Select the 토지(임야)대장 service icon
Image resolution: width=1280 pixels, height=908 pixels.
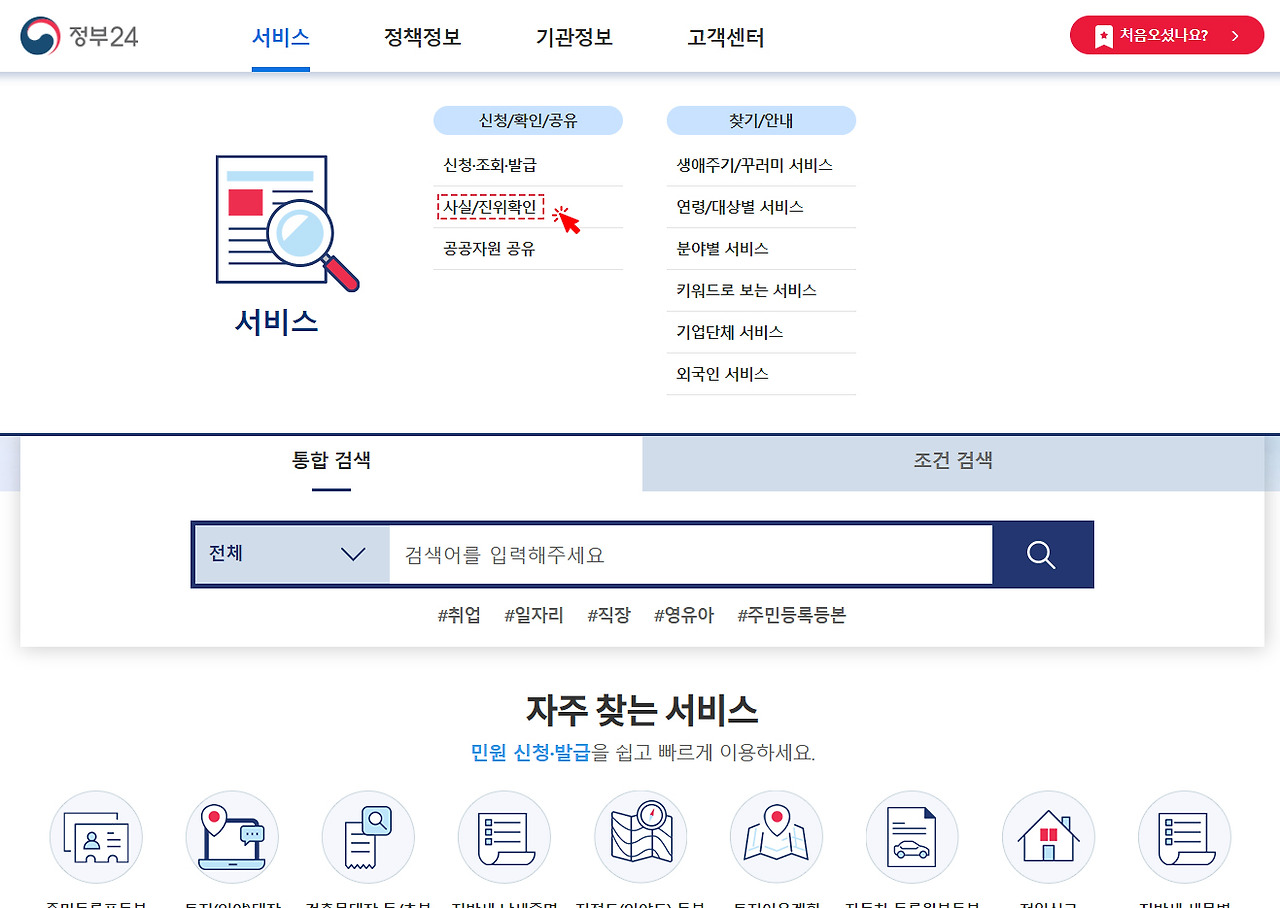[x=232, y=837]
